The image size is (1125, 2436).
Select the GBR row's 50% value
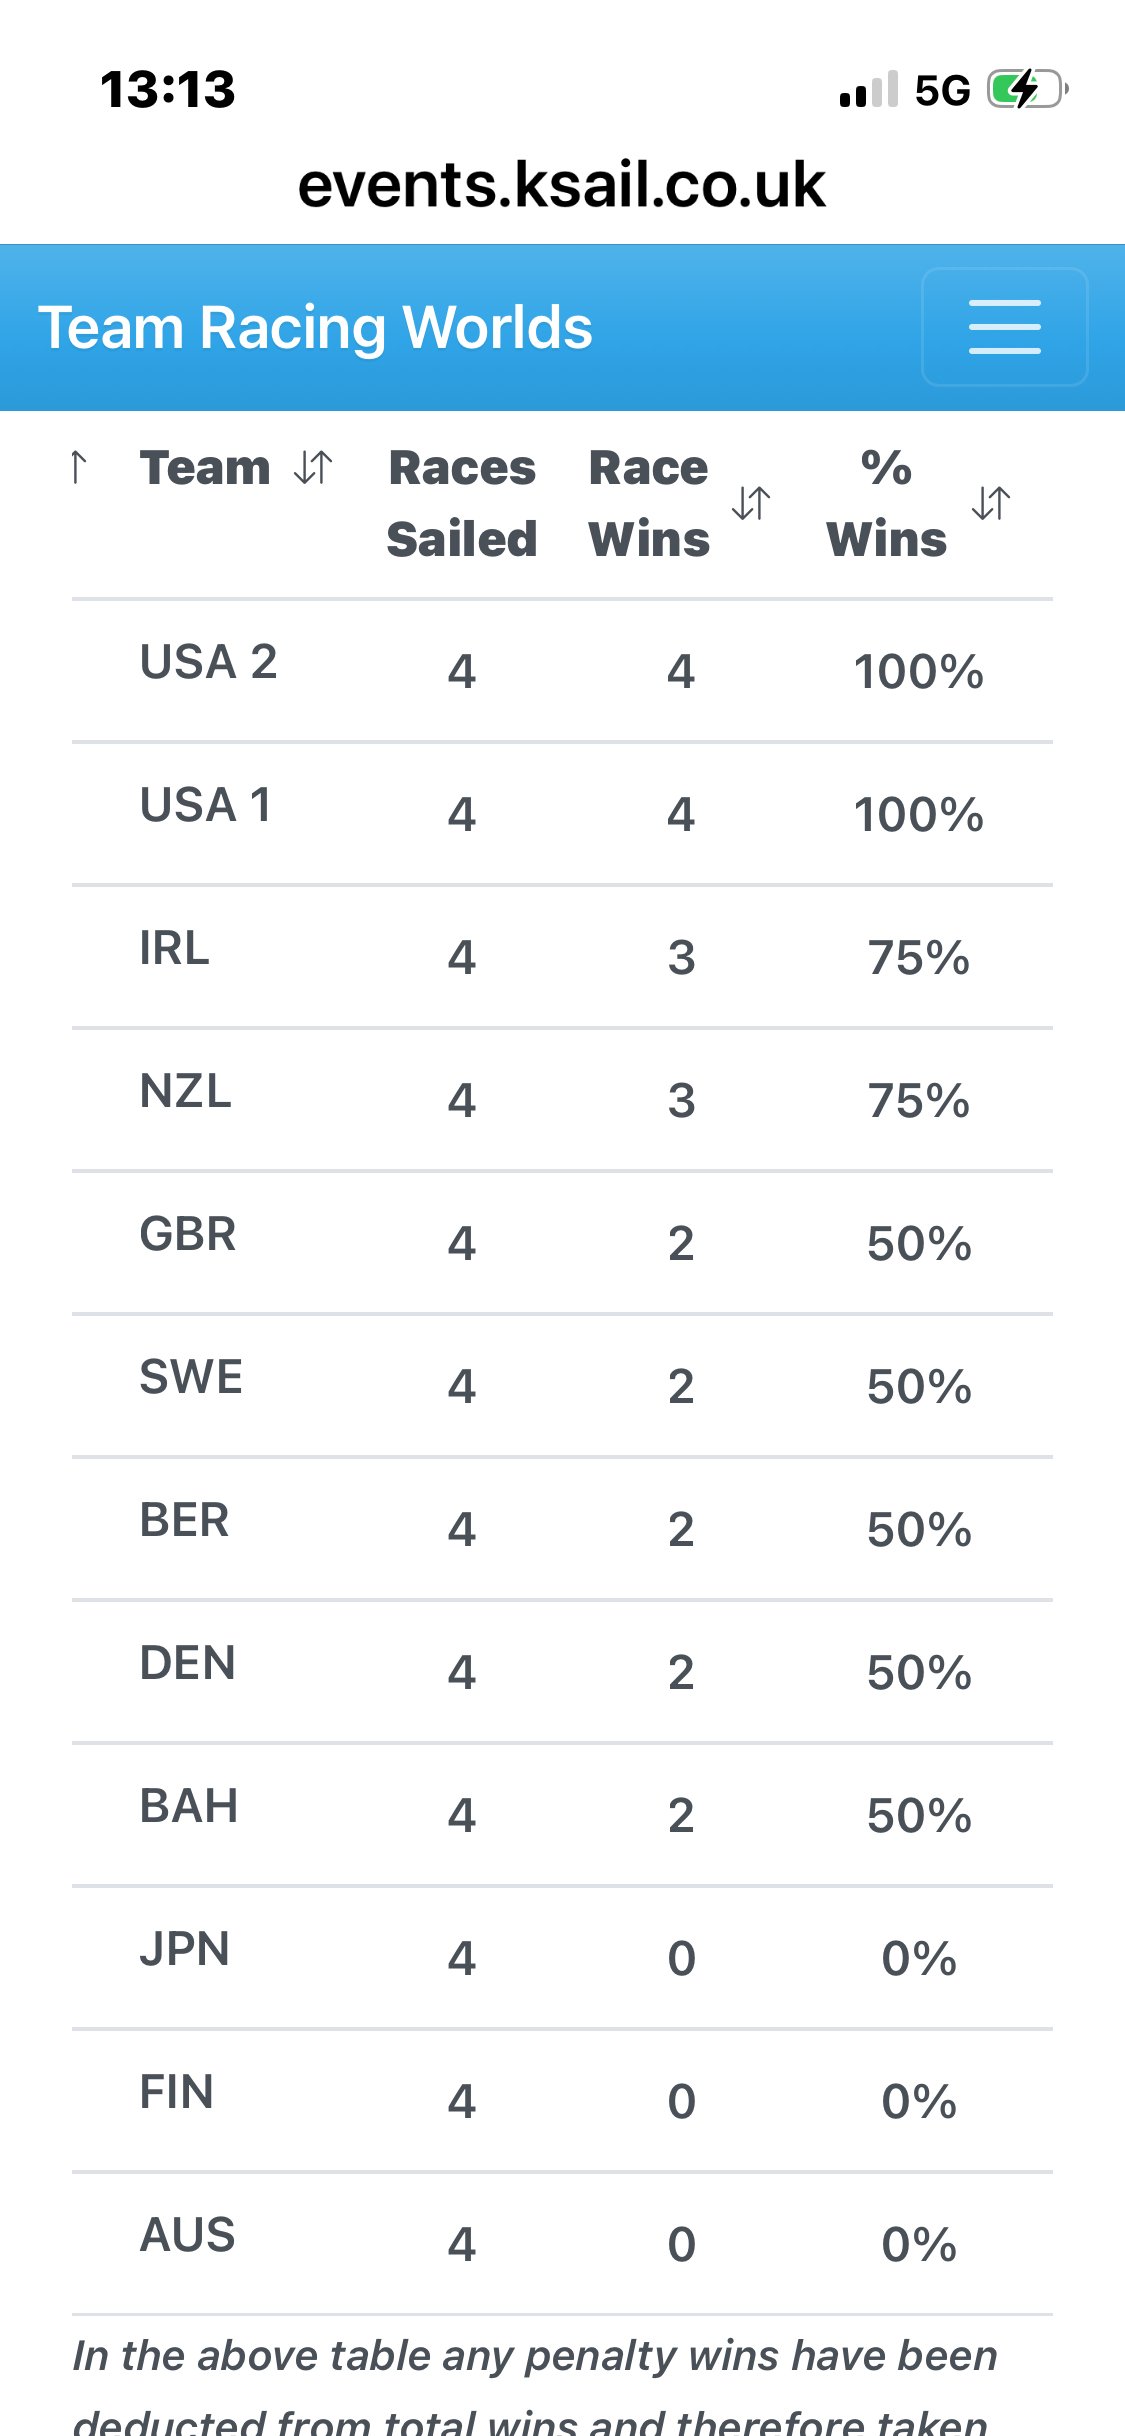tap(919, 1244)
